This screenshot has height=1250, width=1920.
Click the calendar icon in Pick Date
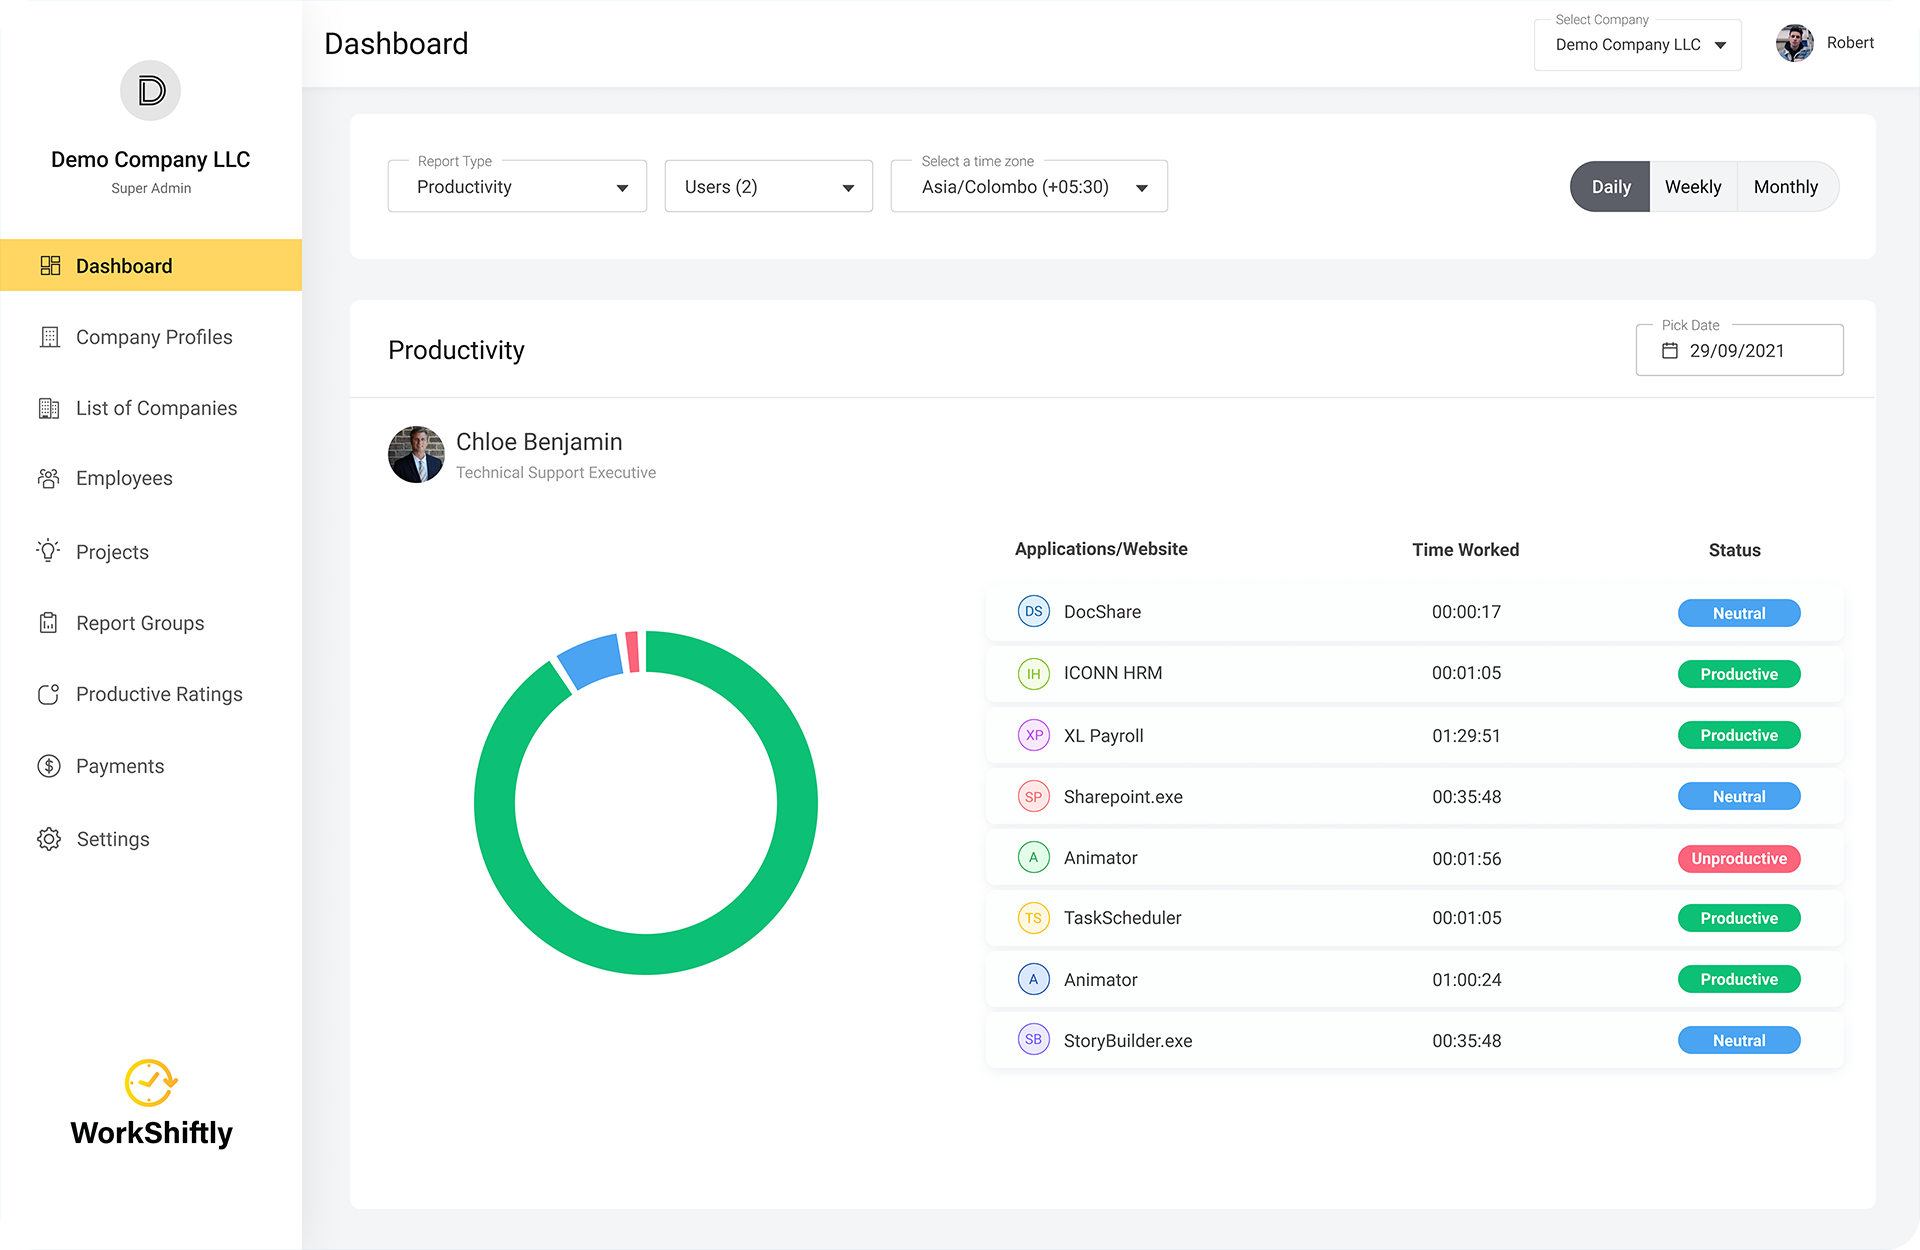point(1670,351)
